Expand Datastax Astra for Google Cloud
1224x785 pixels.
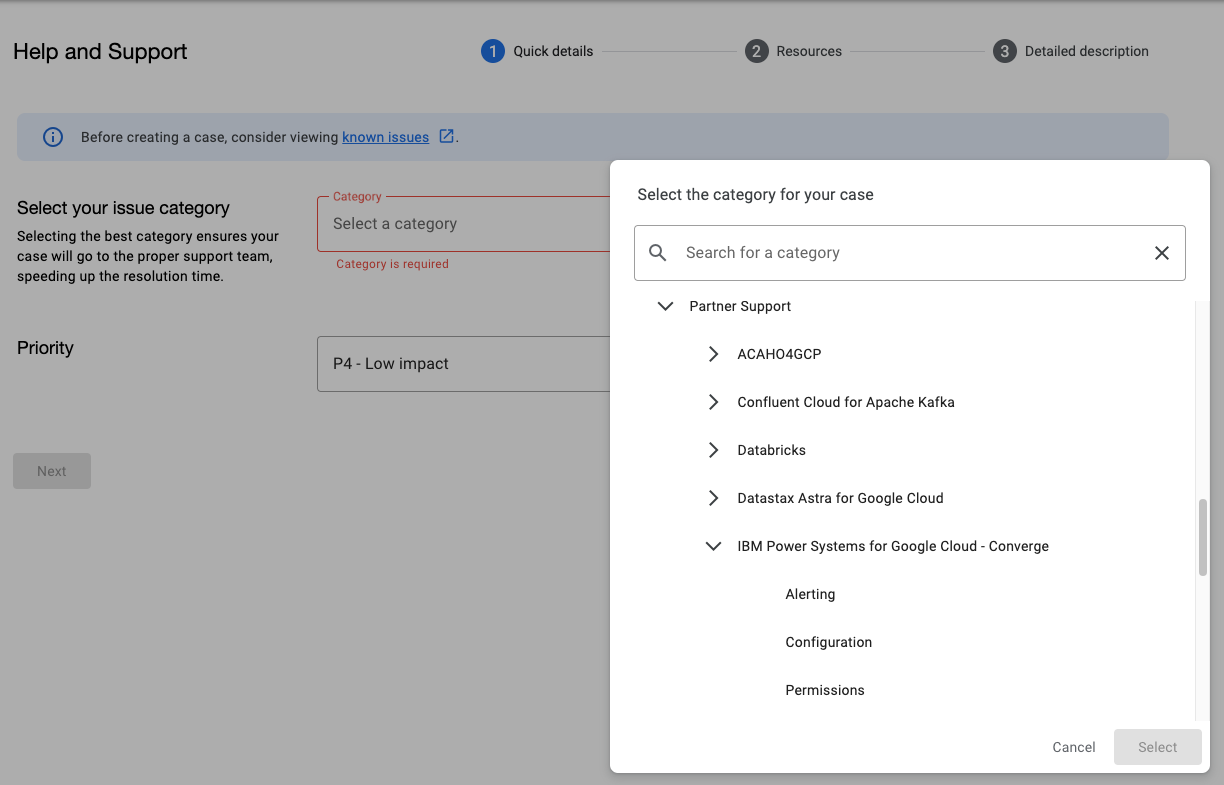click(713, 498)
